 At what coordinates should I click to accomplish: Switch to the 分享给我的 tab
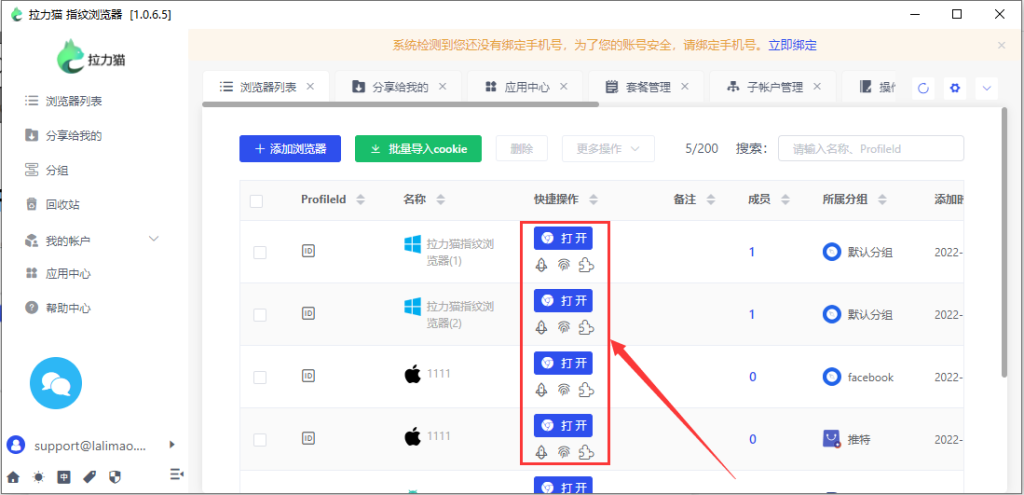click(398, 87)
